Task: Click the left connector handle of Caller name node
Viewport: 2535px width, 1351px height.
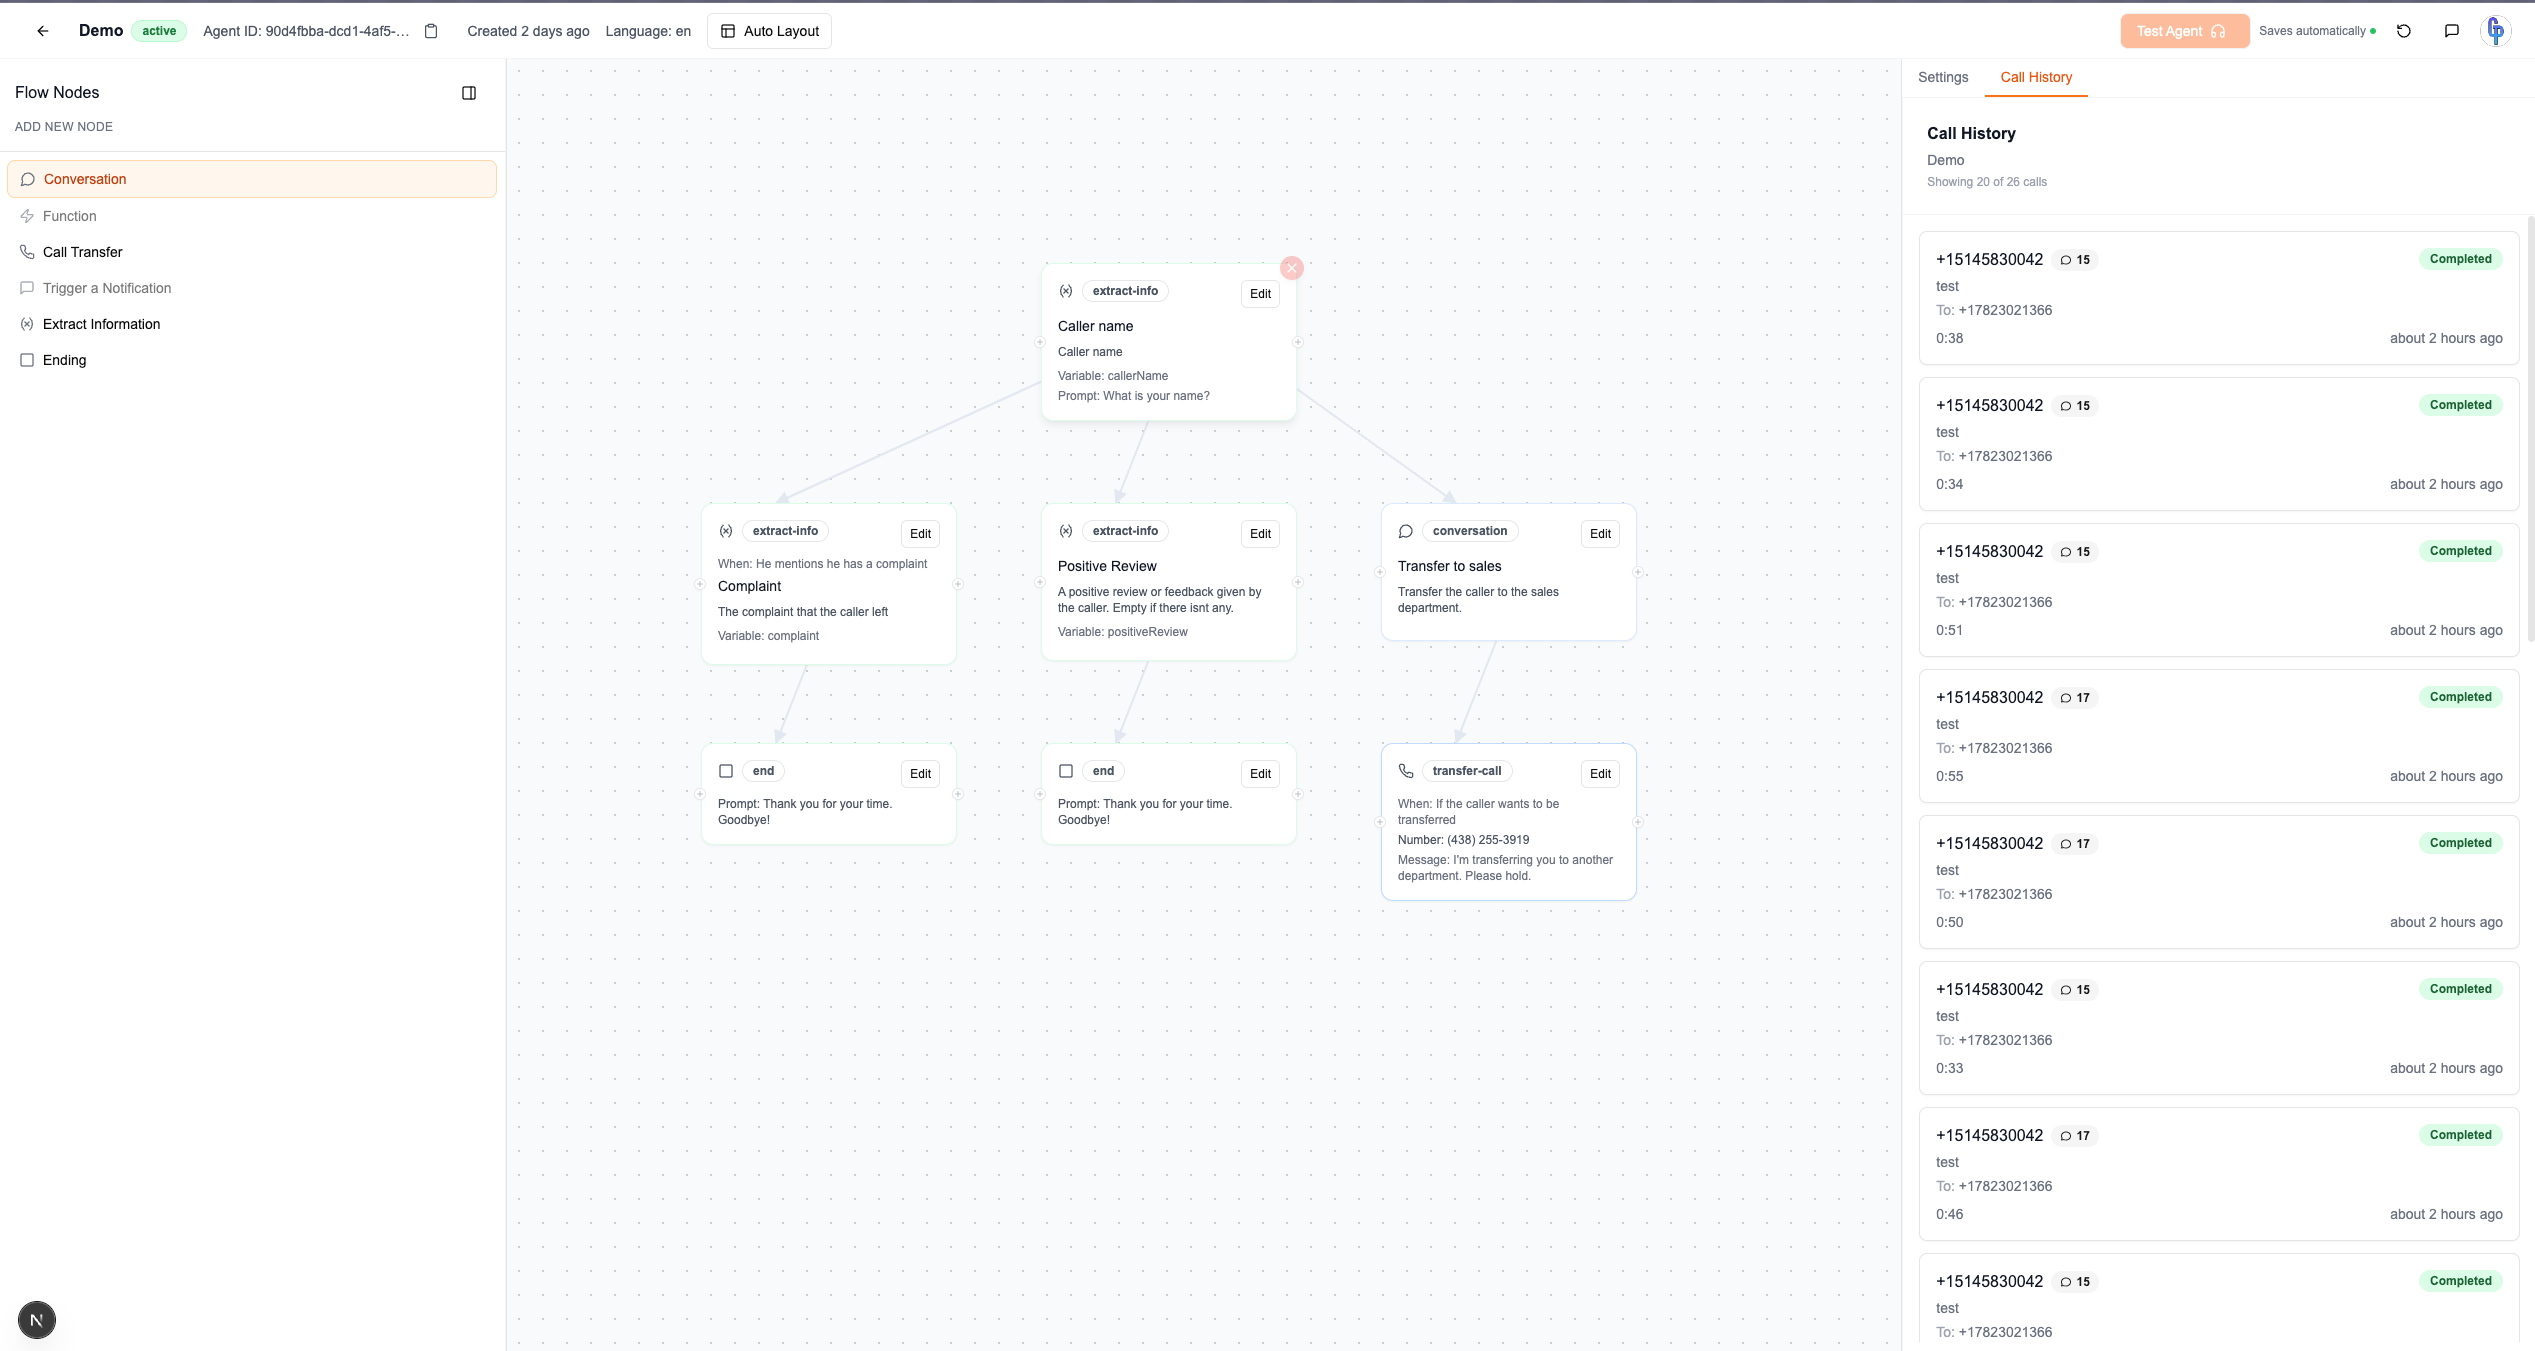Action: (x=1040, y=342)
